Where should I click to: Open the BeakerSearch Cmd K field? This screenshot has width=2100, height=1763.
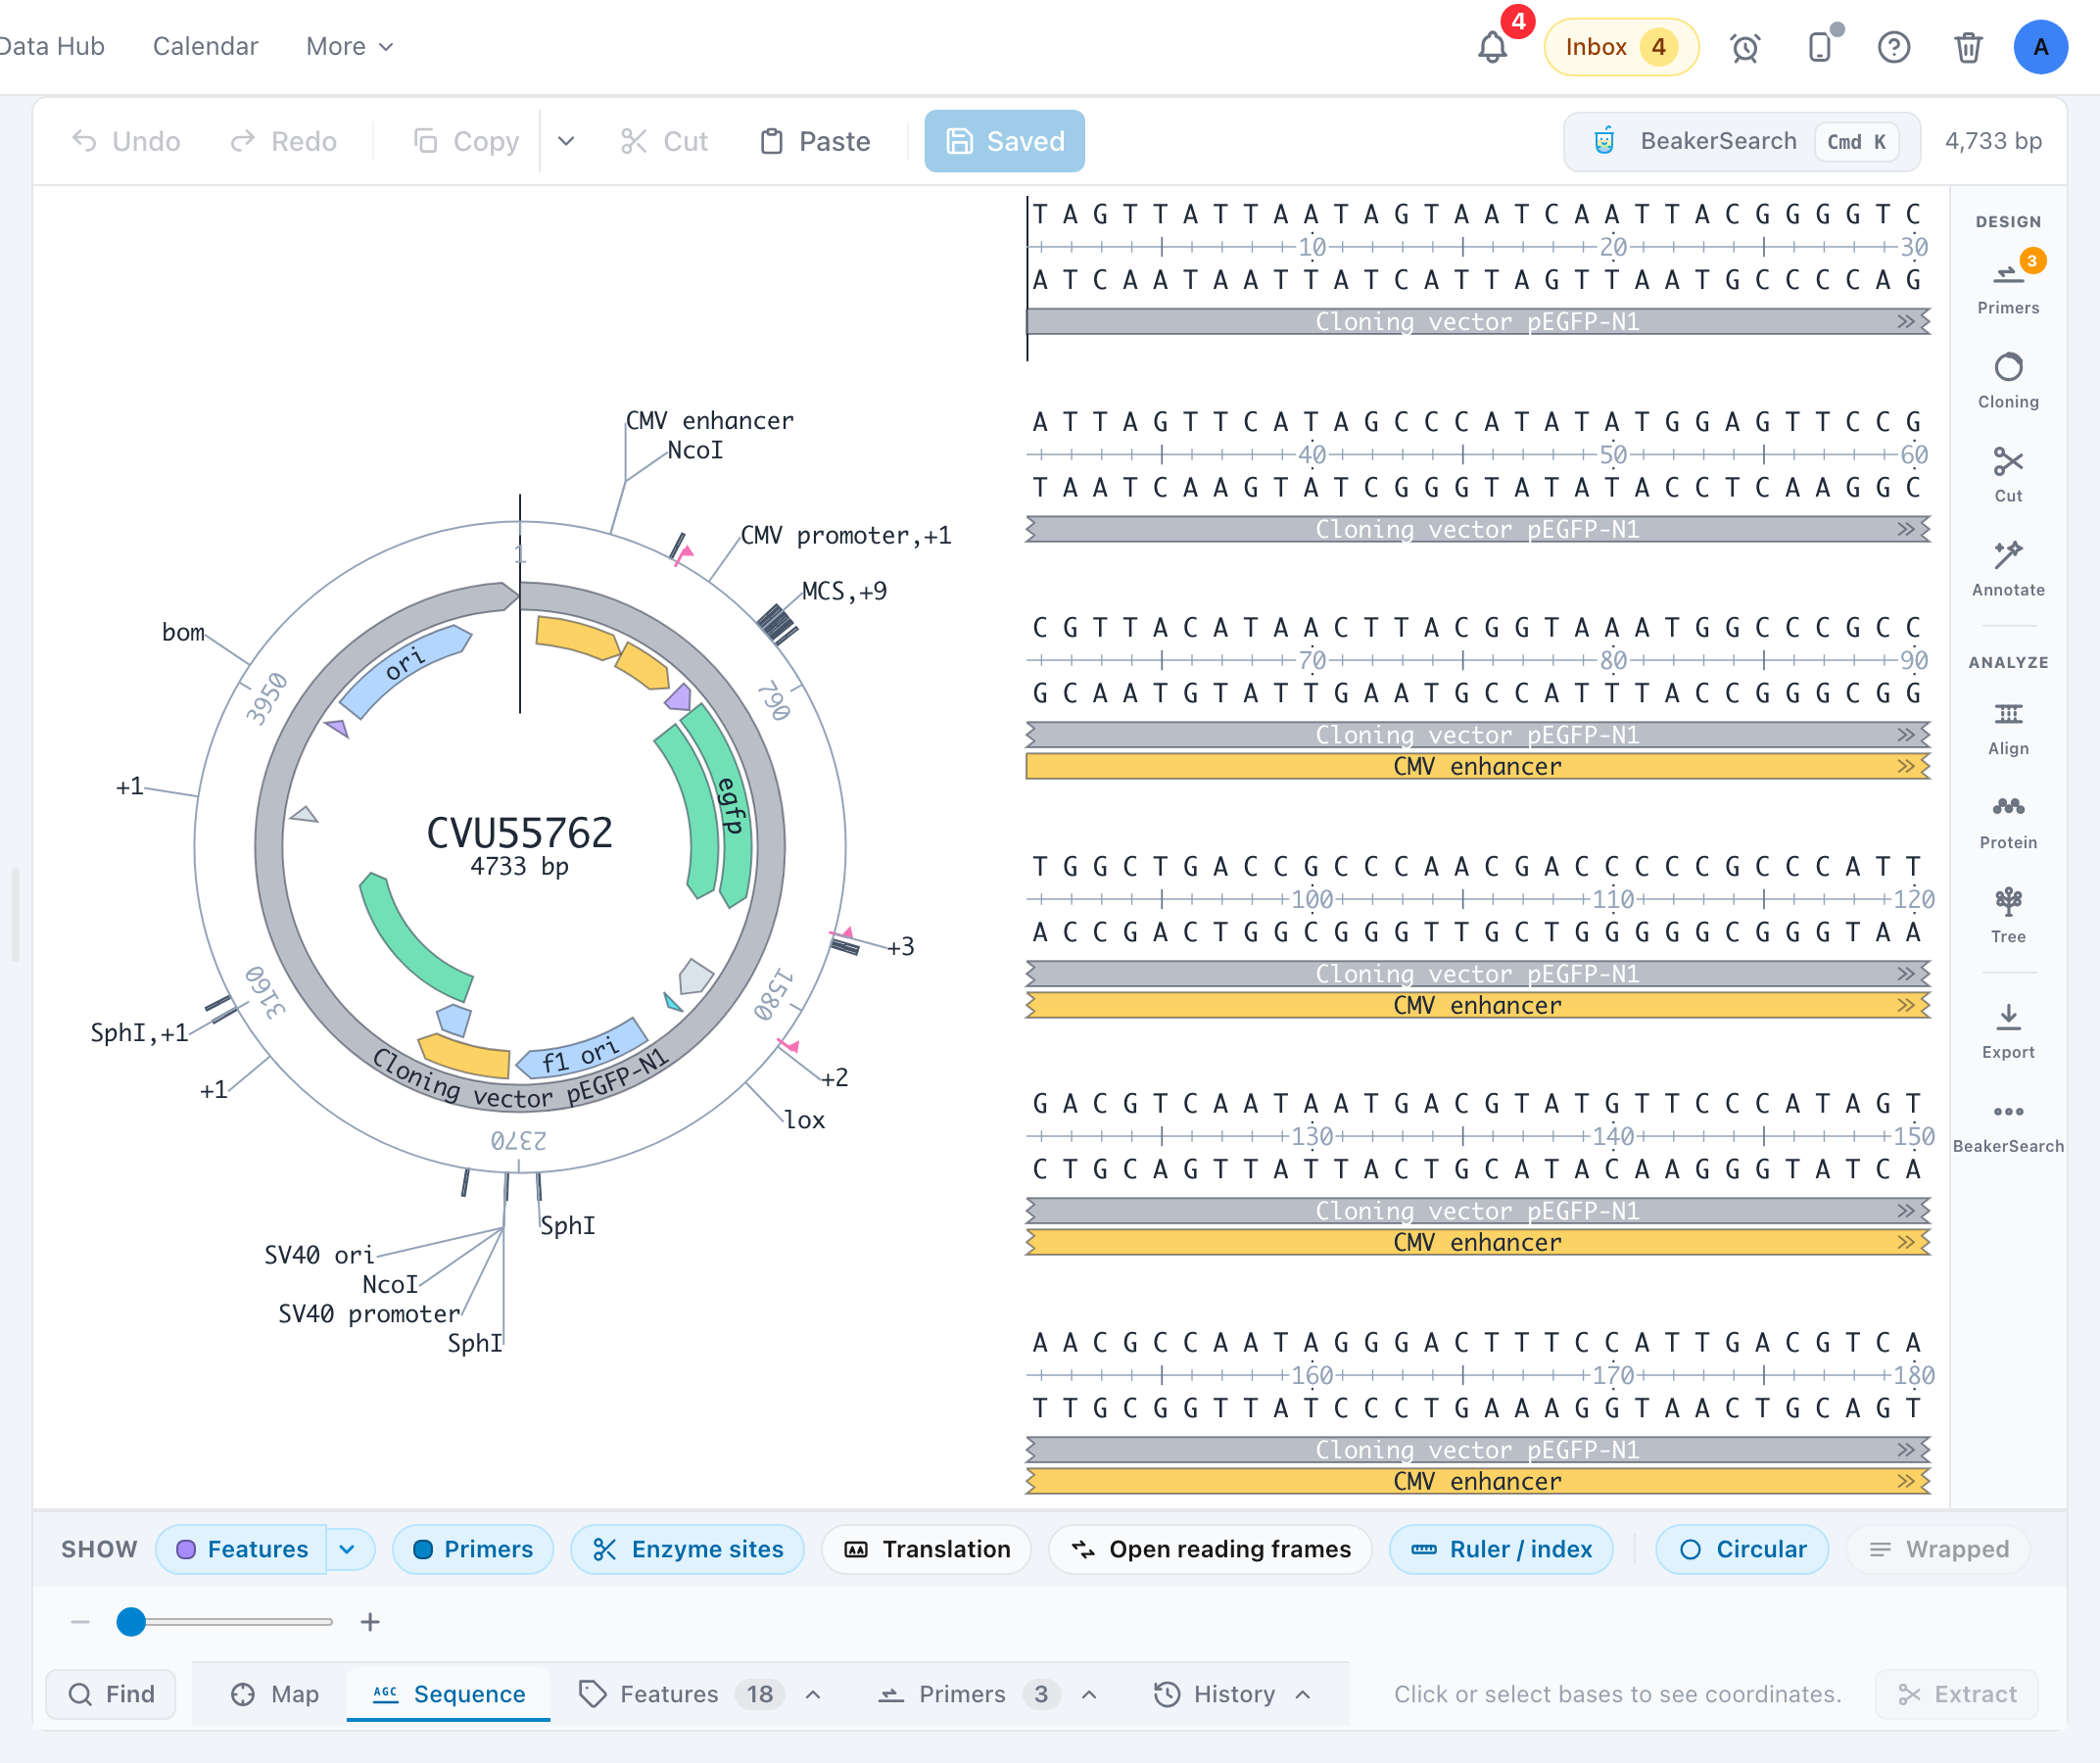tap(1741, 141)
